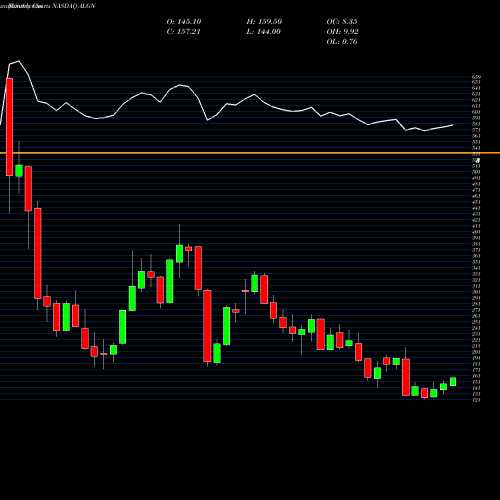
Task: Click the first tall red candle at chart start
Action: pos(10,127)
